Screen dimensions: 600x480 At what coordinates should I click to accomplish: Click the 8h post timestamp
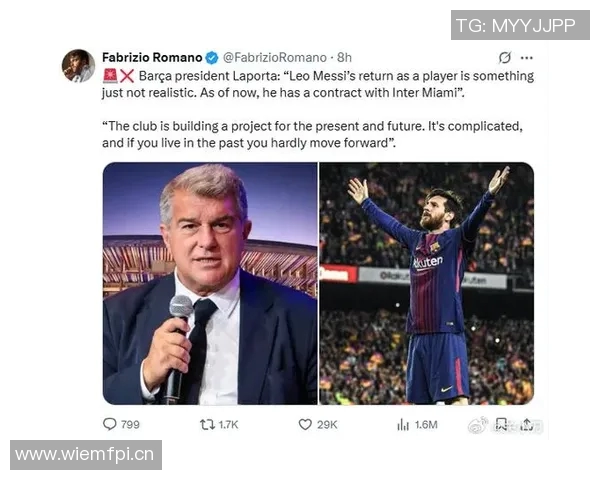(345, 58)
